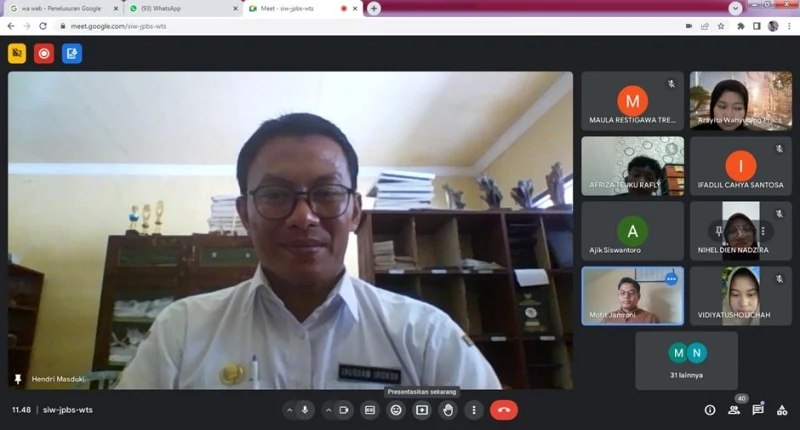Click the share page icon in address bar
The height and width of the screenshot is (430, 800).
click(705, 26)
